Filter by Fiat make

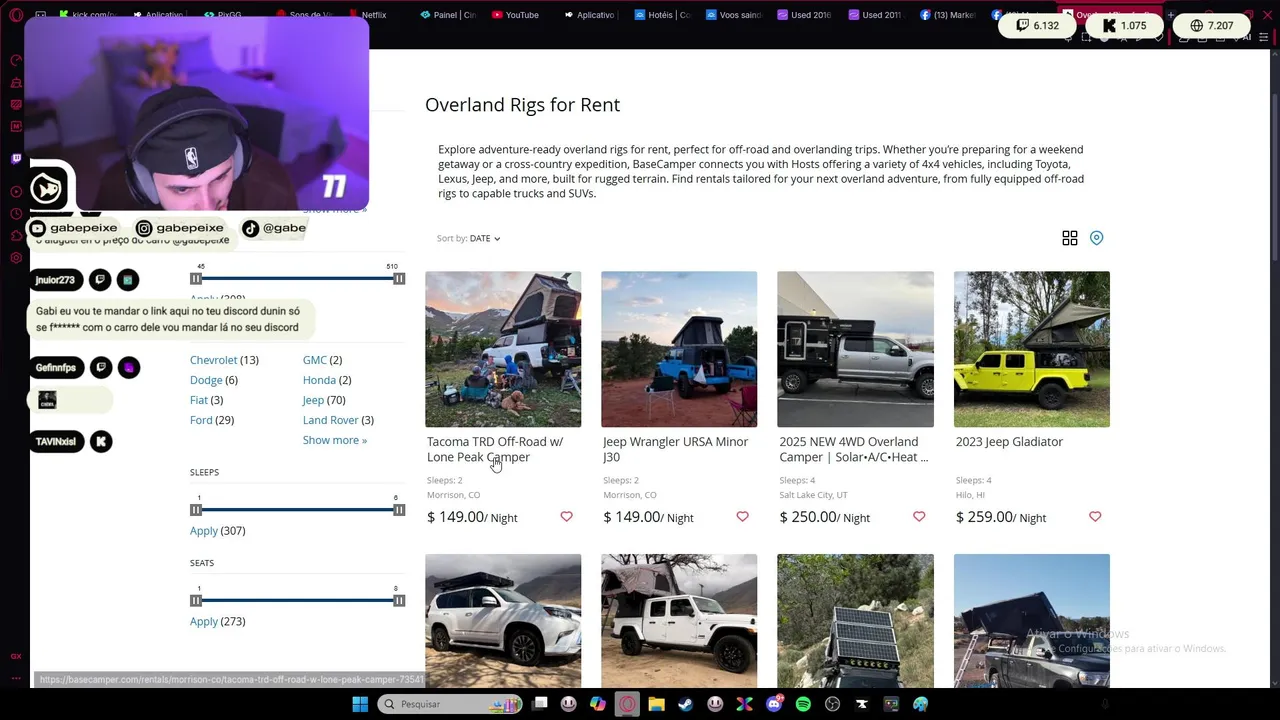point(199,400)
